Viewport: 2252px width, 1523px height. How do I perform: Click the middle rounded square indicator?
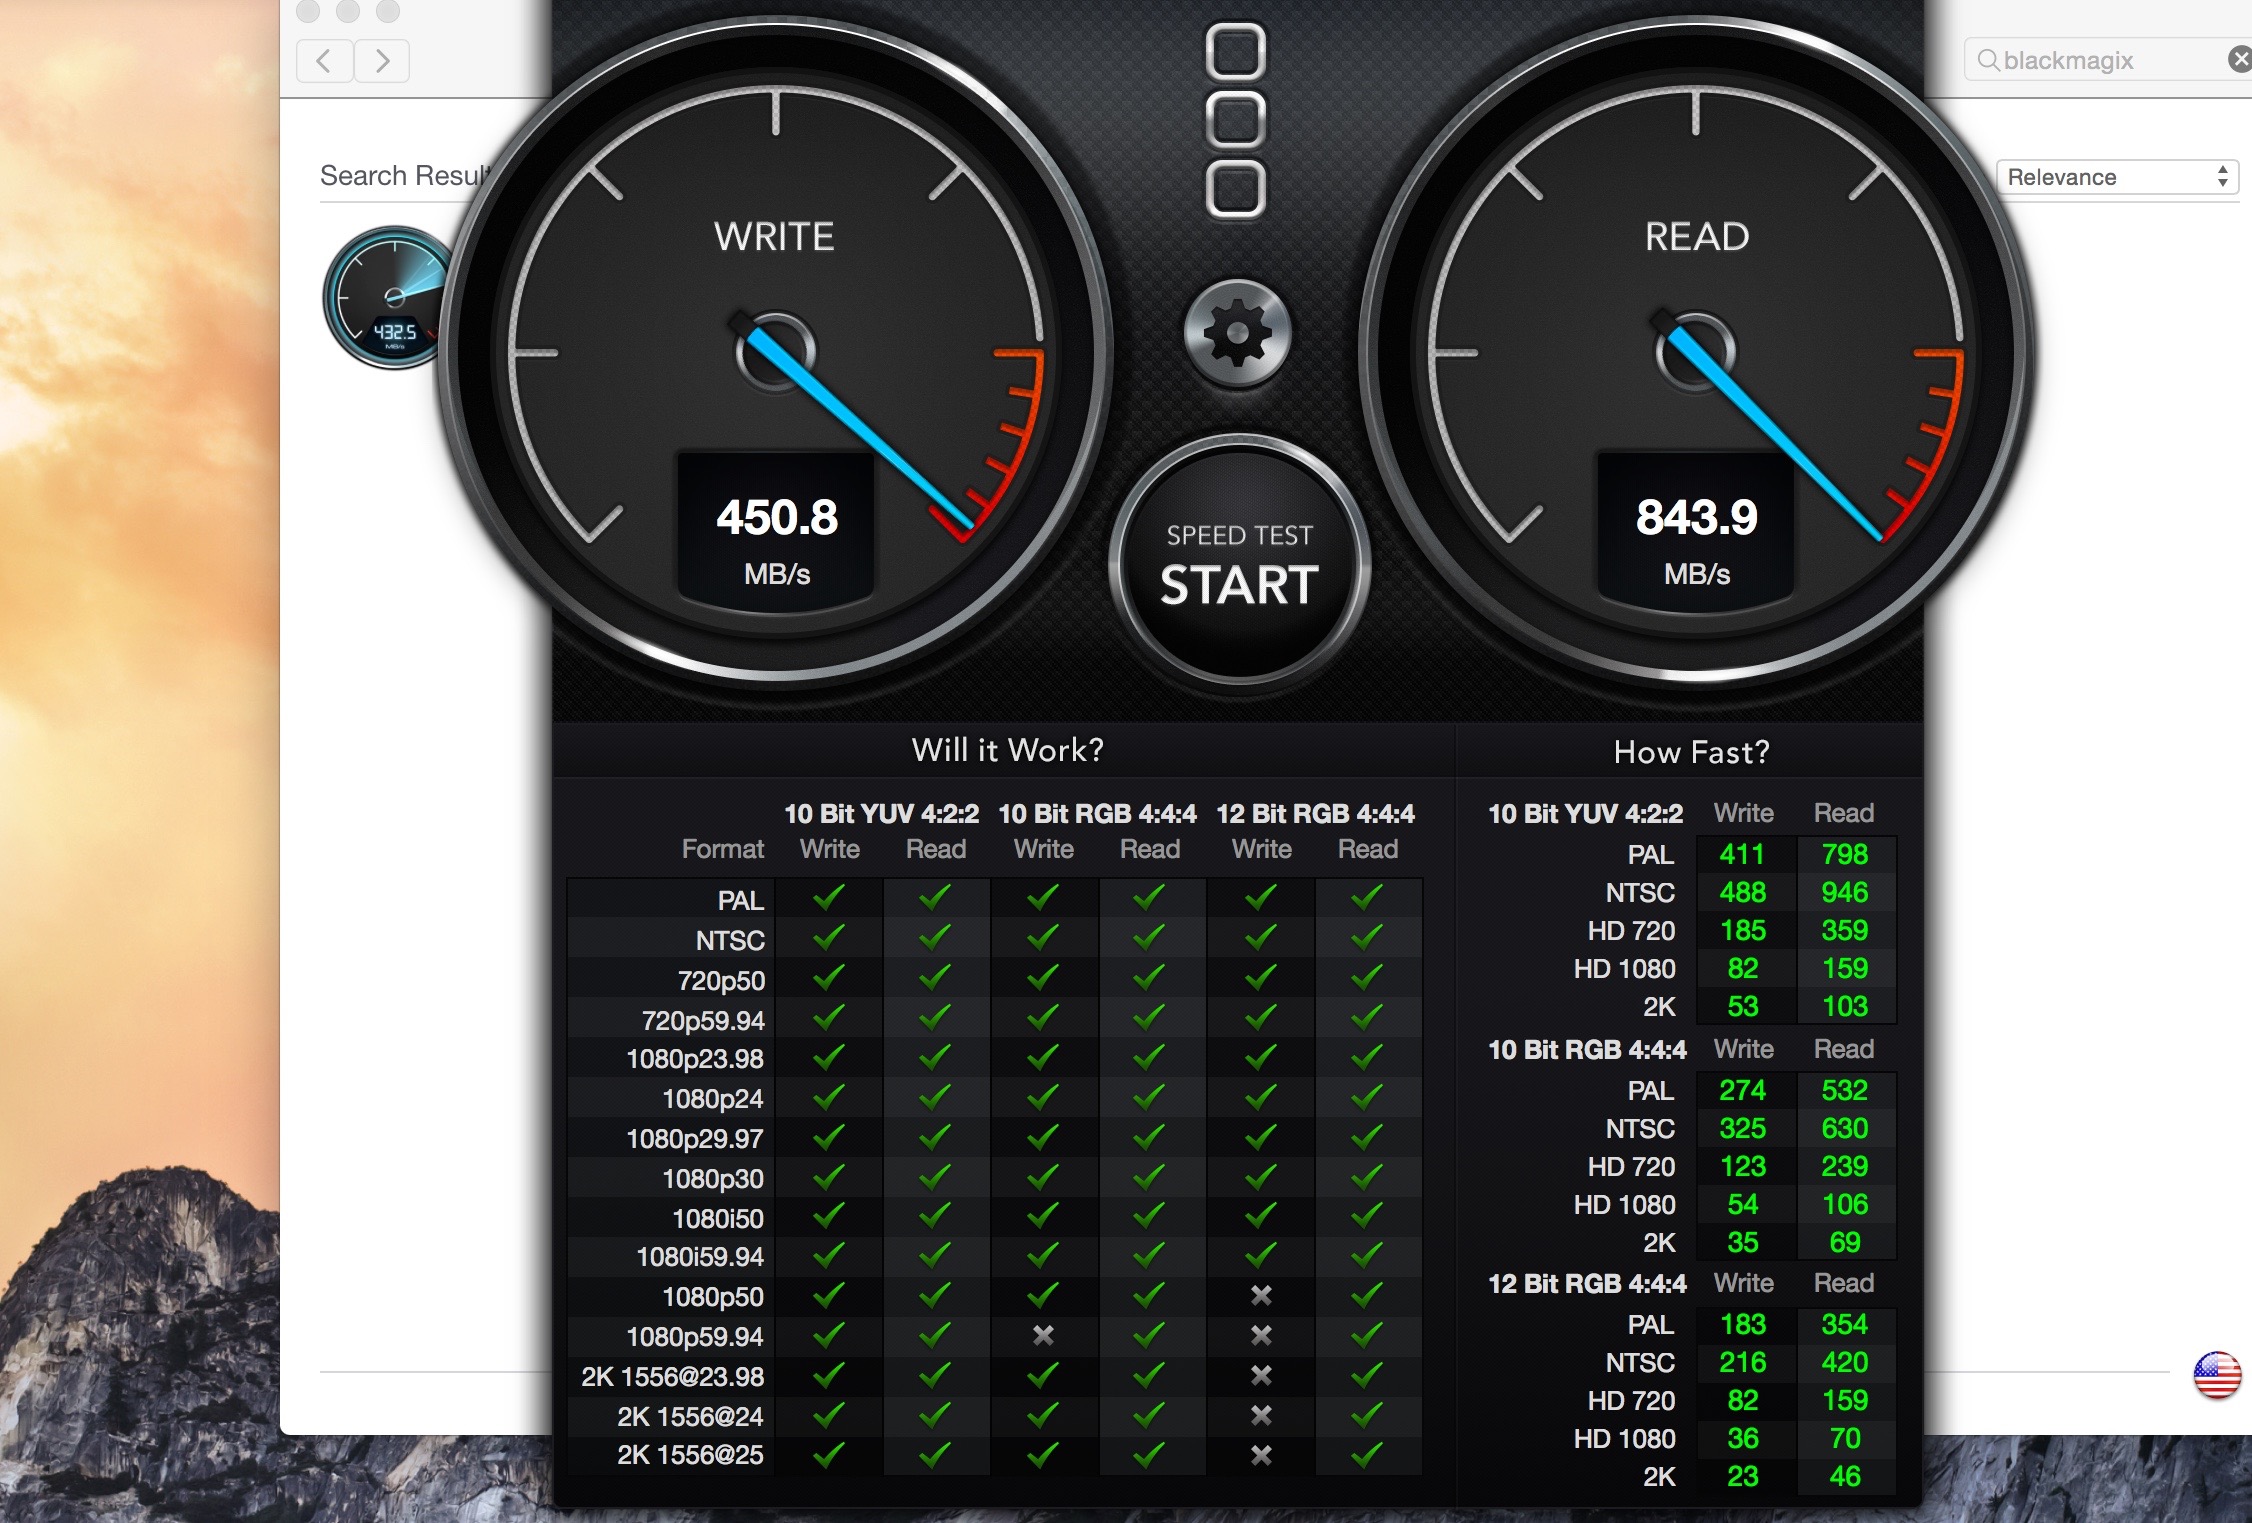click(1236, 120)
